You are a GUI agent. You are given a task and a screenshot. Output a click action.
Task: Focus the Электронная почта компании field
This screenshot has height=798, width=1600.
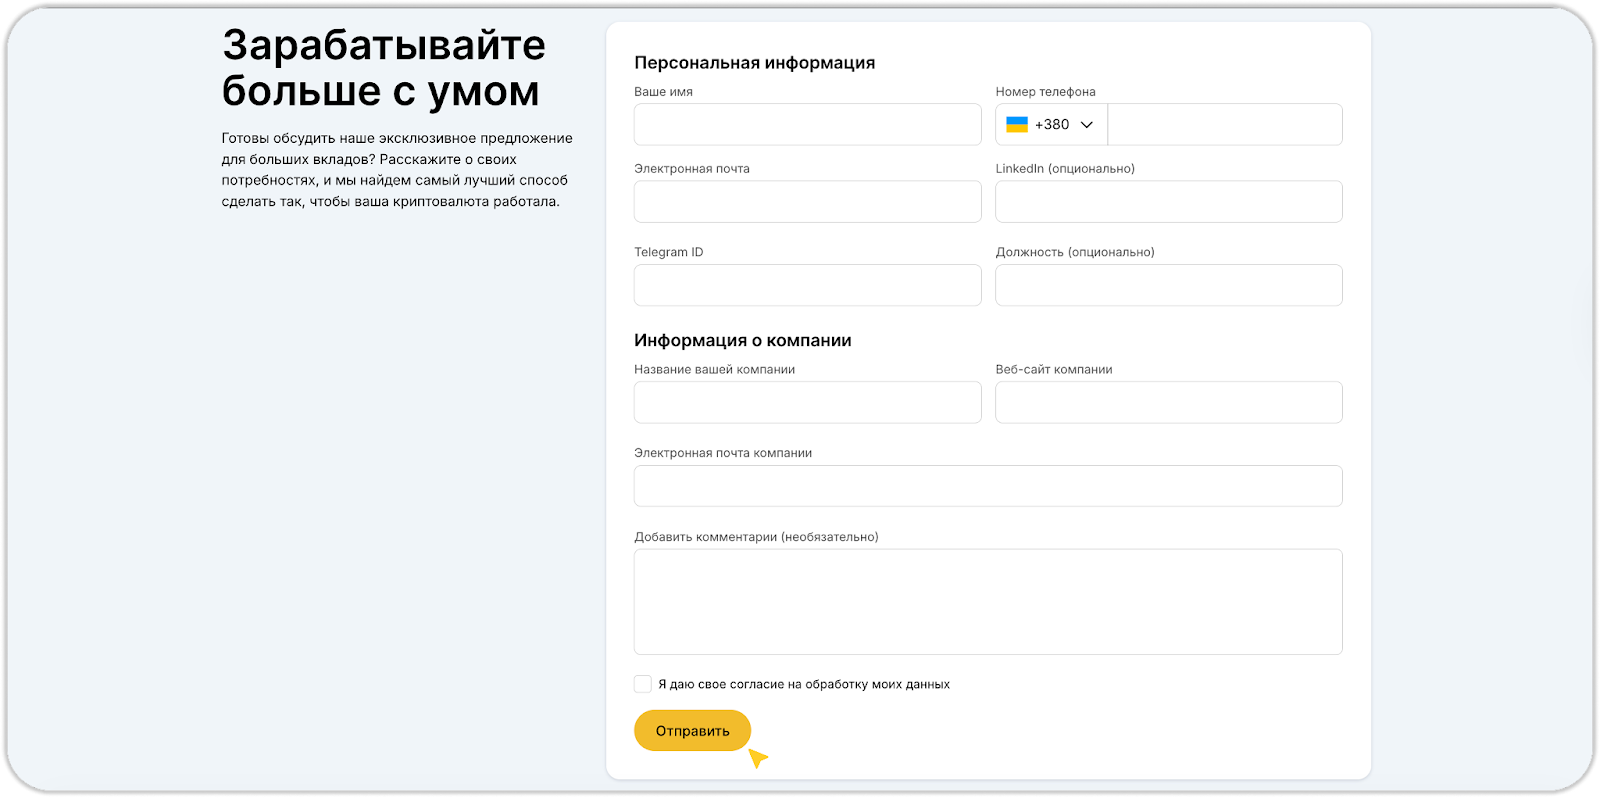[988, 486]
